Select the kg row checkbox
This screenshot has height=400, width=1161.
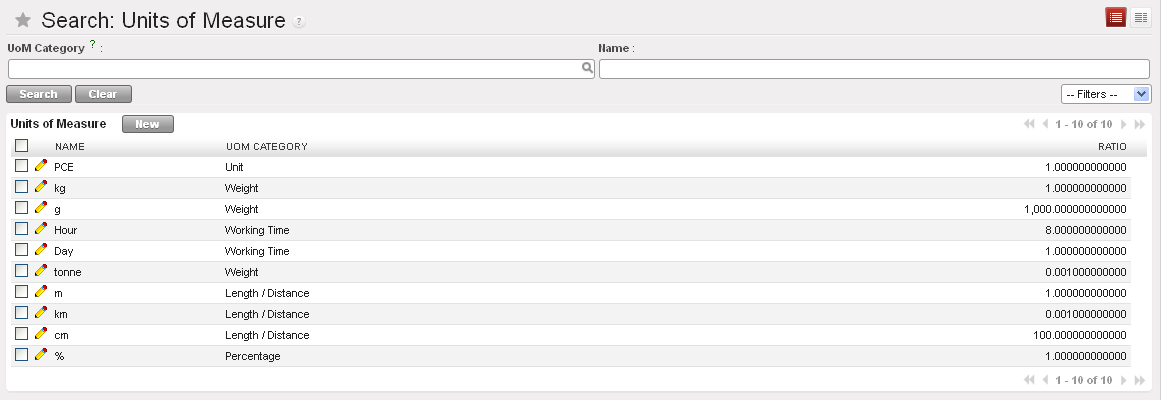tap(22, 187)
